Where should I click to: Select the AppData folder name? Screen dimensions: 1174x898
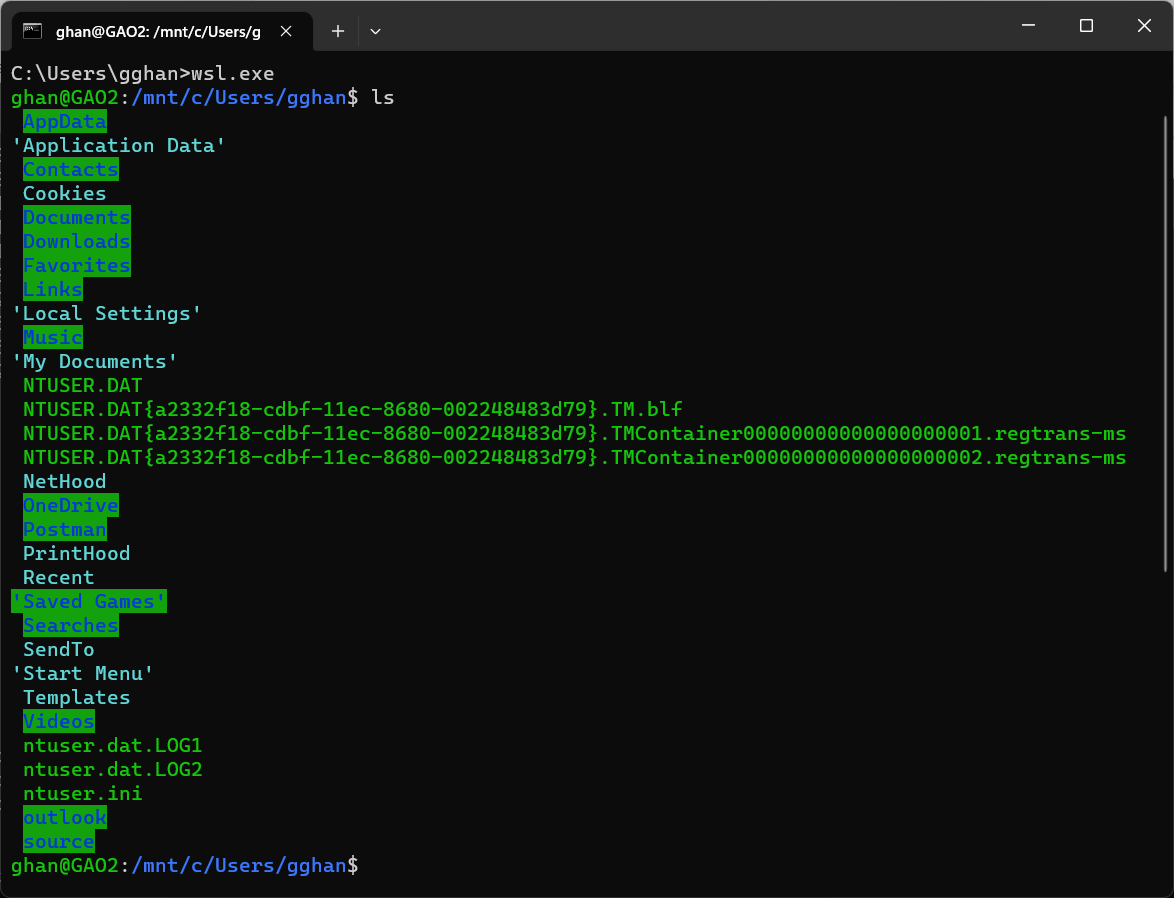64,121
